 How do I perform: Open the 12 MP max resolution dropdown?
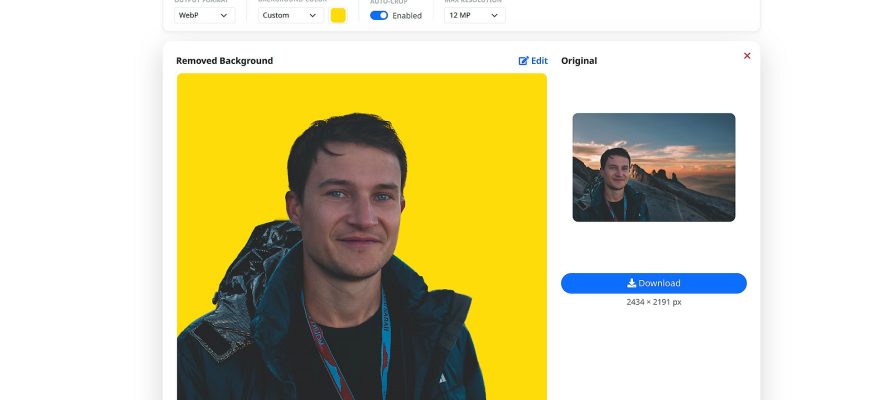pyautogui.click(x=474, y=16)
